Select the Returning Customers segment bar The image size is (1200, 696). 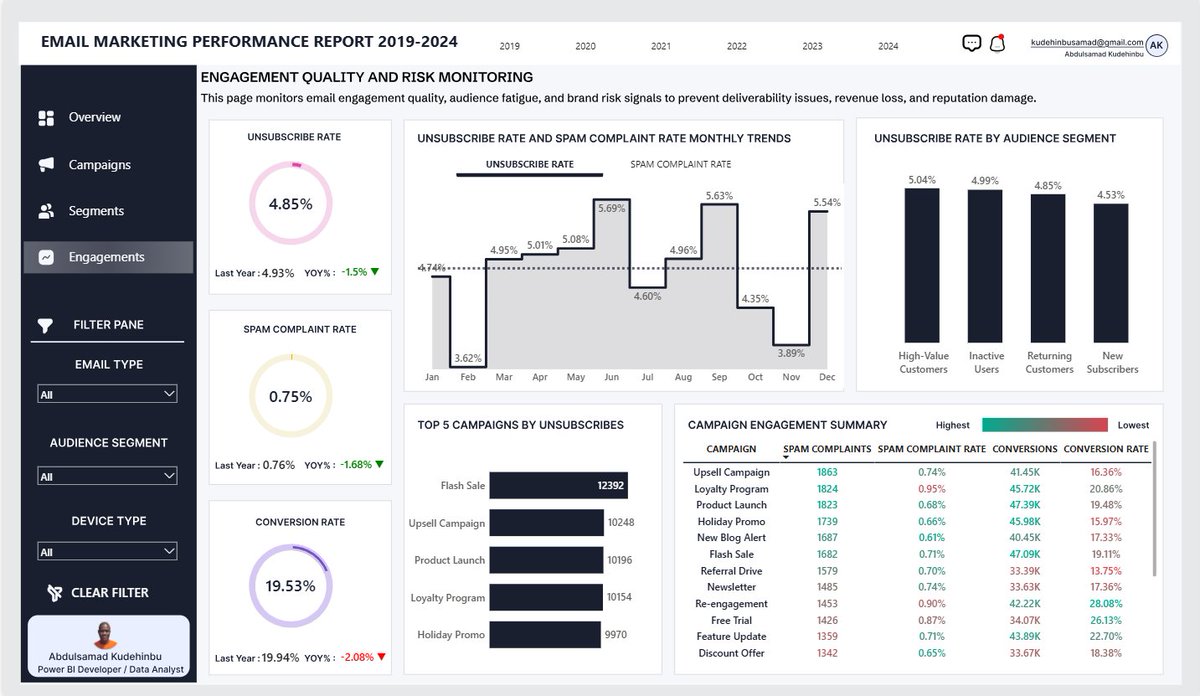1048,269
